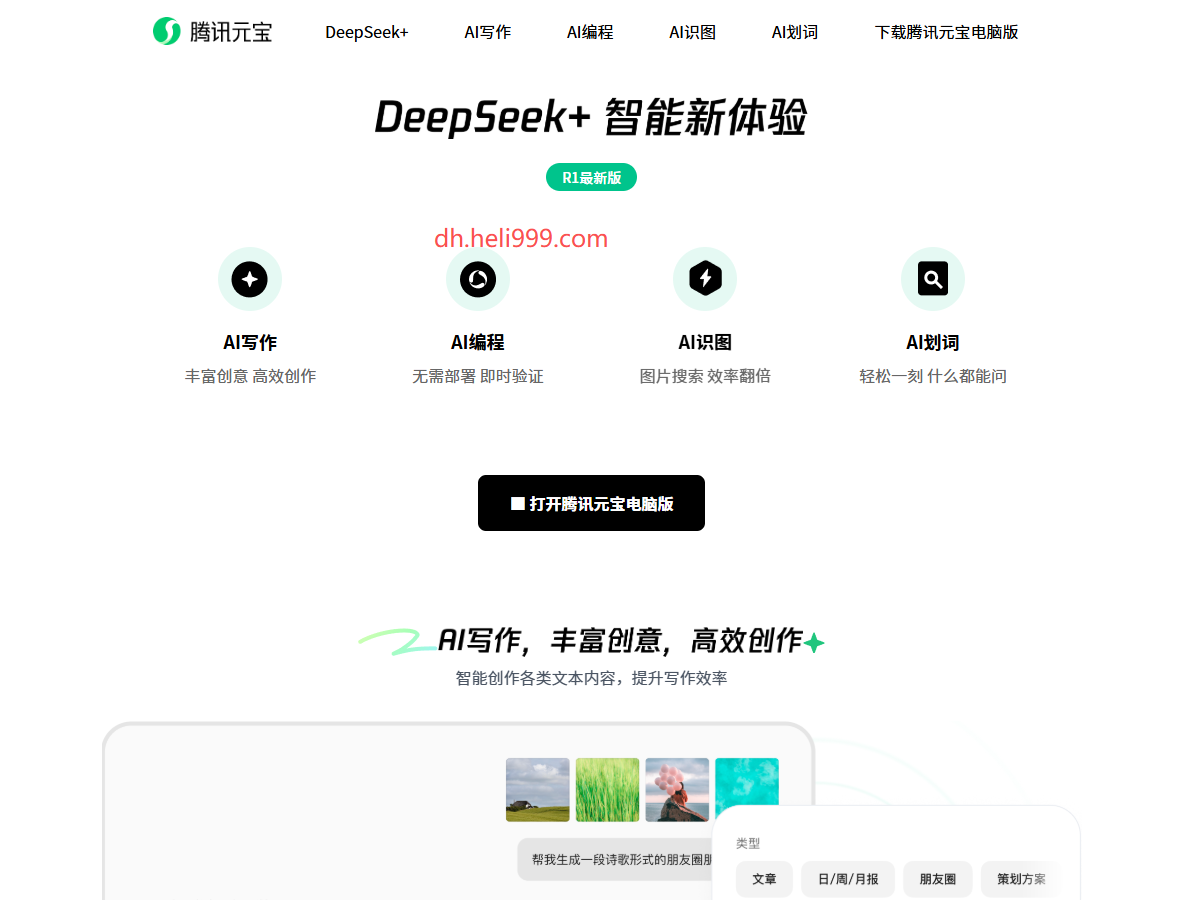
Task: Click the green sparkle beside the AI写作 heading
Action: 815,643
